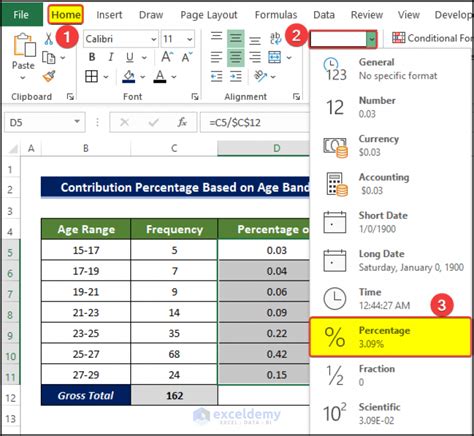Screen dimensions: 474x436
Task: Click the Increase Font Size icon
Action: [x=167, y=57]
